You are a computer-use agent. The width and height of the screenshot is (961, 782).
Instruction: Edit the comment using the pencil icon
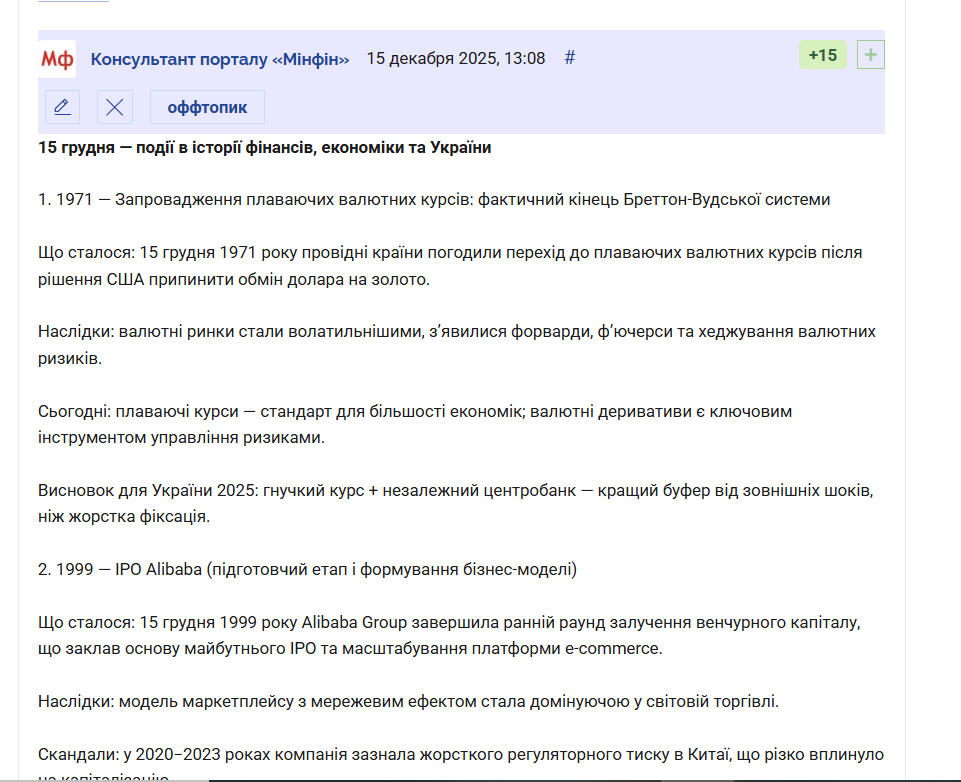63,107
